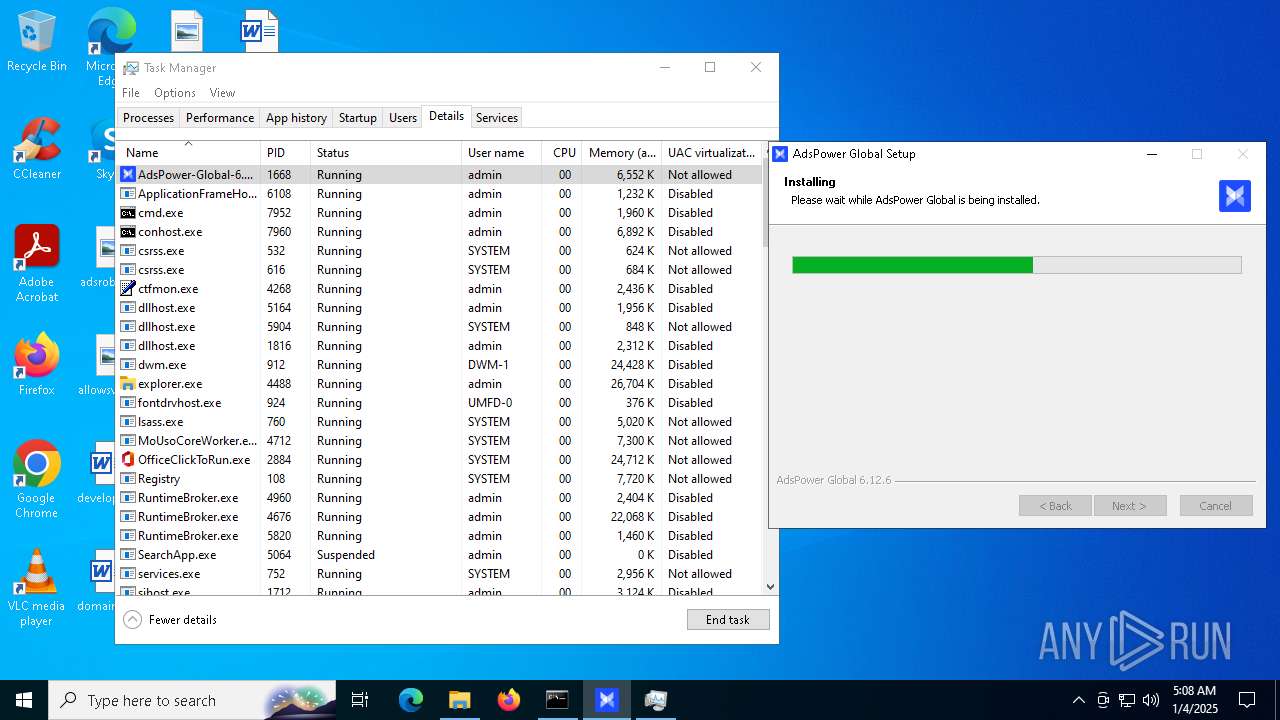
Task: Select the Registry process row
Action: (x=440, y=479)
